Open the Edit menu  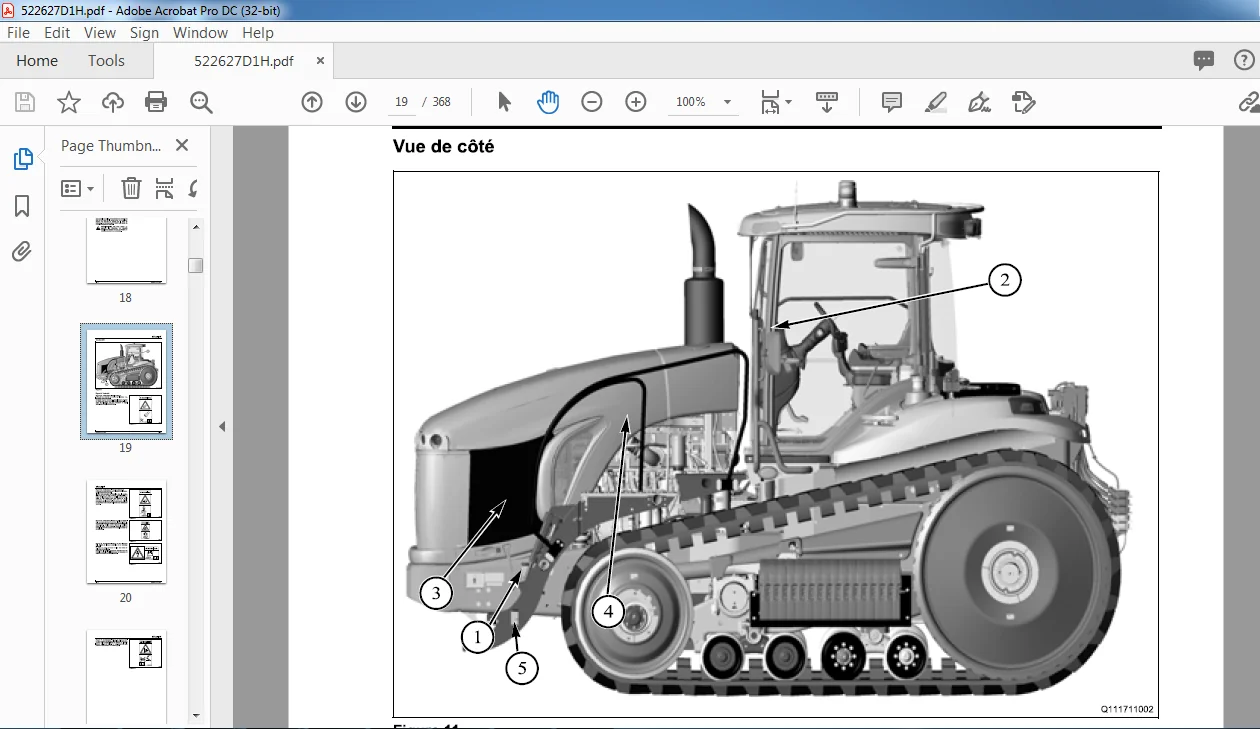(57, 33)
